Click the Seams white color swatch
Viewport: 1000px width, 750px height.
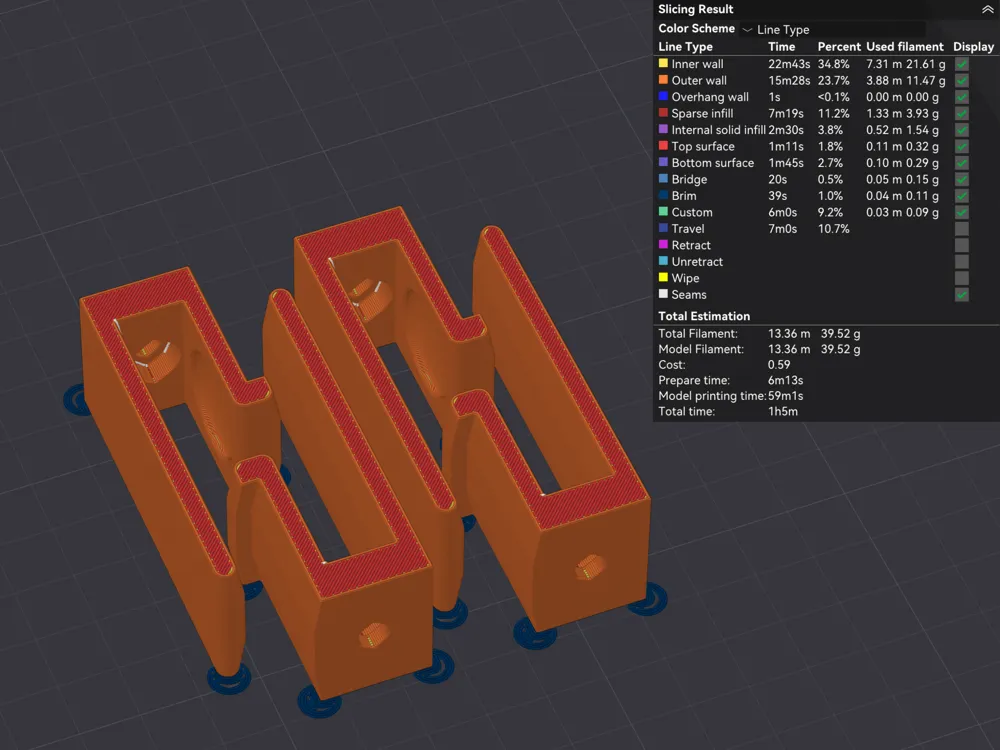(663, 293)
